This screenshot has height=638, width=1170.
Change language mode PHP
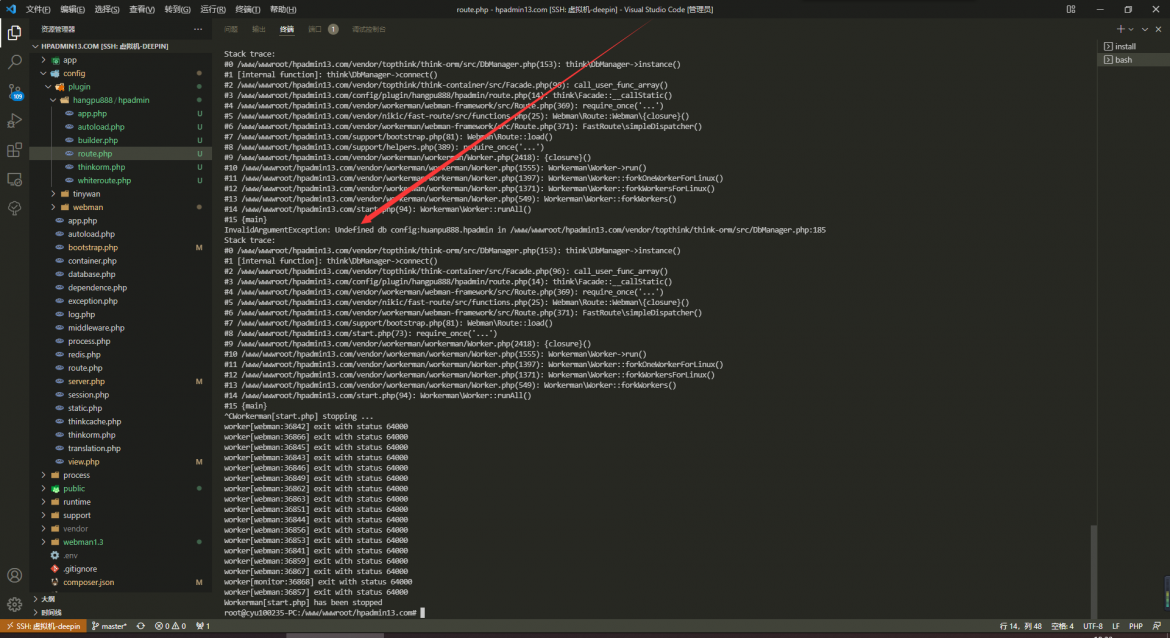pos(1136,626)
